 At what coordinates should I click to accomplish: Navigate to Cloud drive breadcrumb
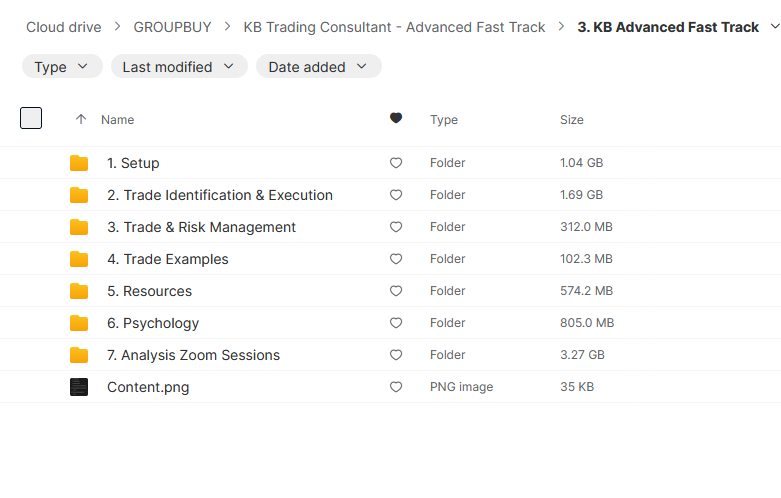pyautogui.click(x=62, y=27)
